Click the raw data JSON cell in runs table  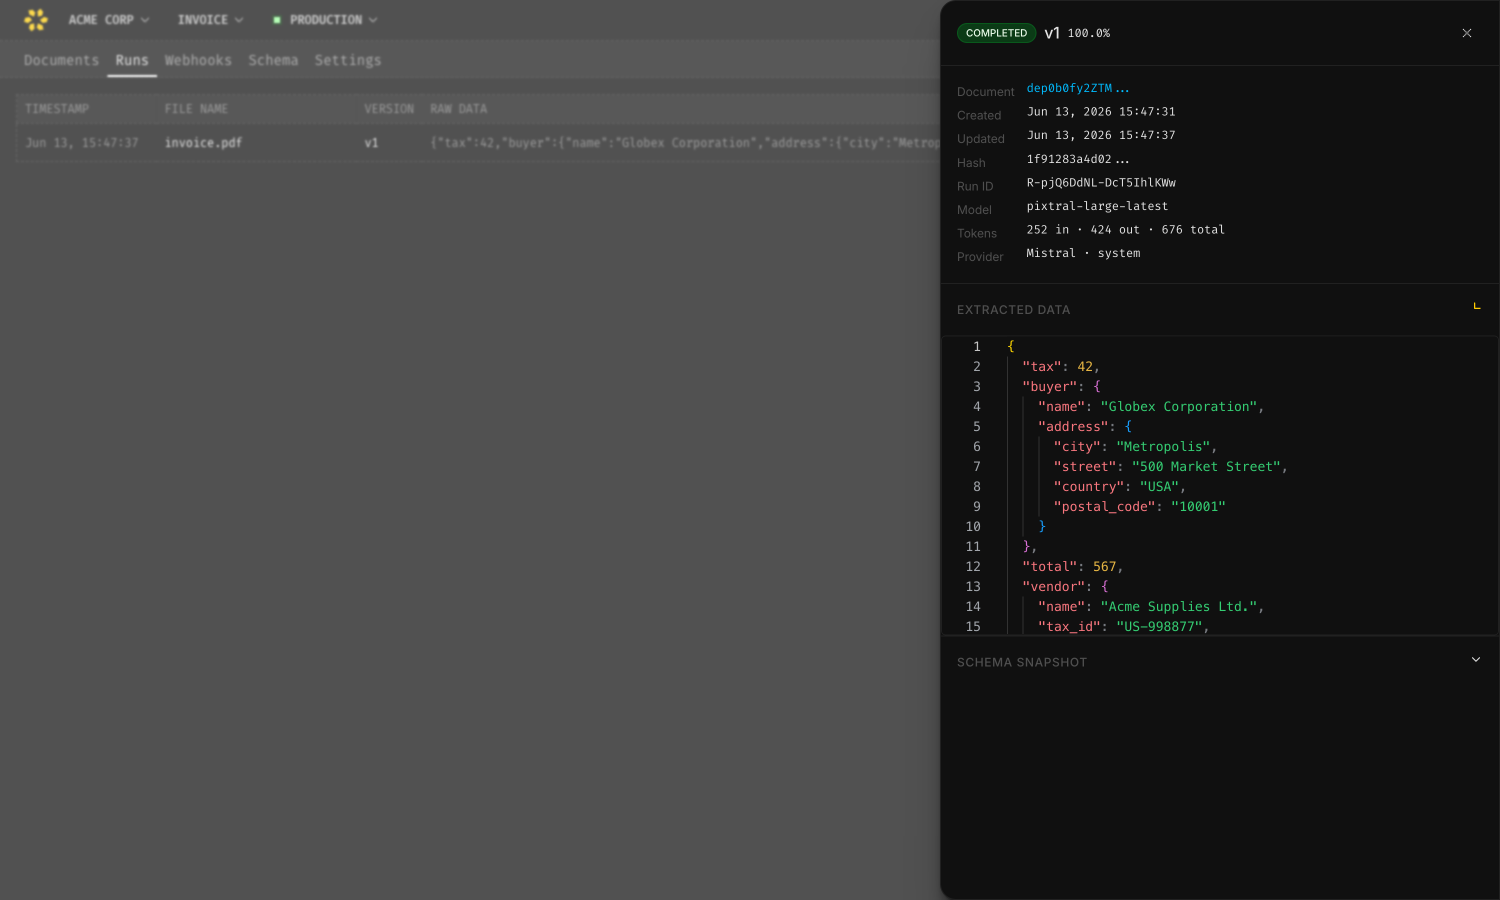(685, 143)
